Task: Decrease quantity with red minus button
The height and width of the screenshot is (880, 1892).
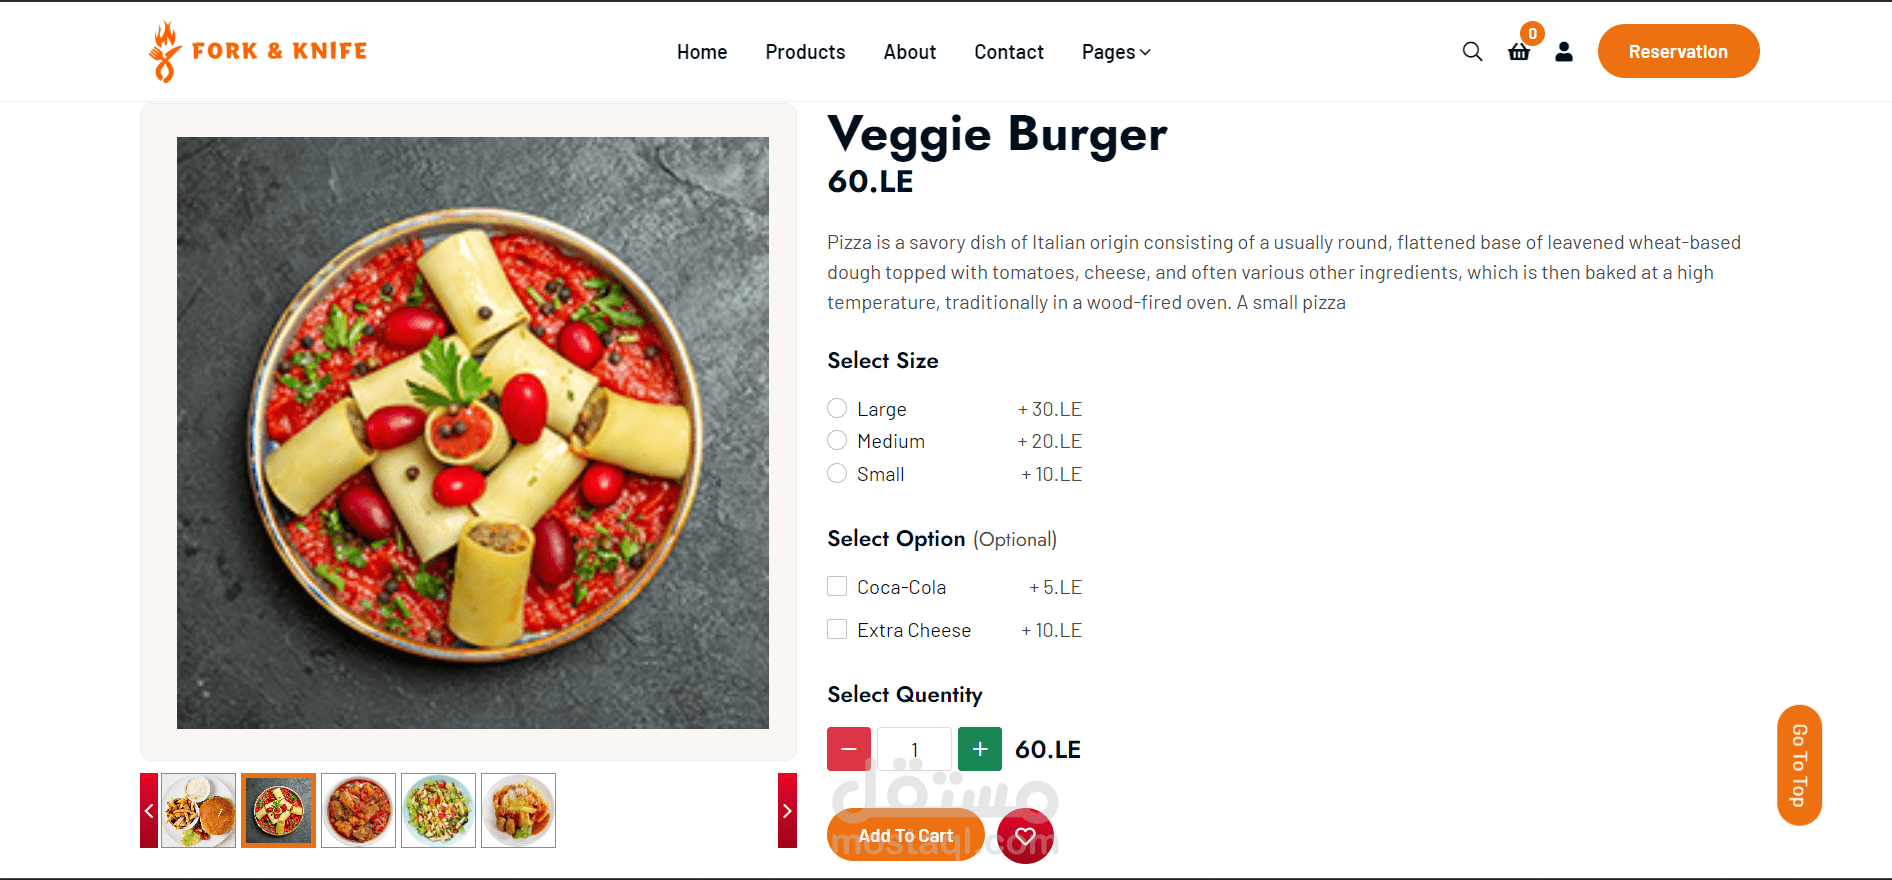Action: pos(849,749)
